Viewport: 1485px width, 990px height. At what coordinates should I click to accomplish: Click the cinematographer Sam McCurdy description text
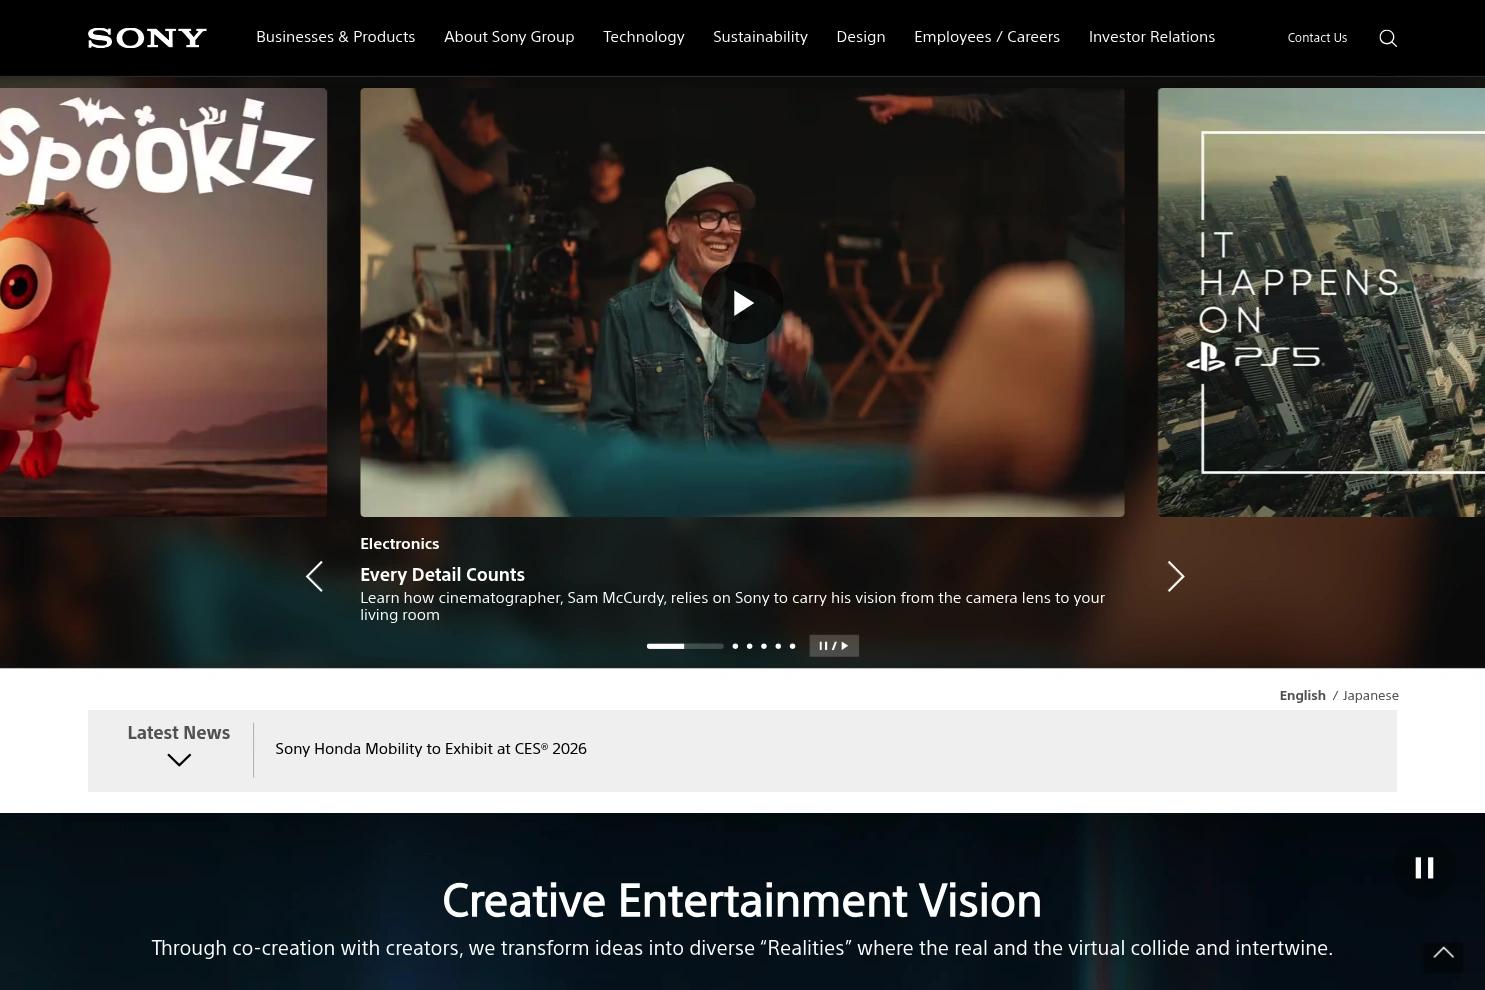732,606
